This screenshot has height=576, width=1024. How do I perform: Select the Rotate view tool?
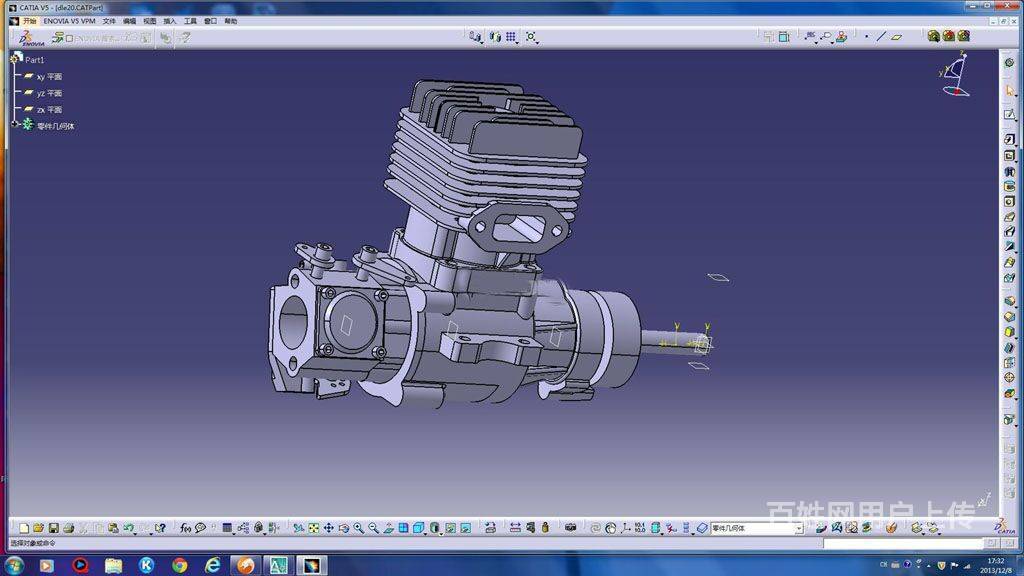click(344, 528)
